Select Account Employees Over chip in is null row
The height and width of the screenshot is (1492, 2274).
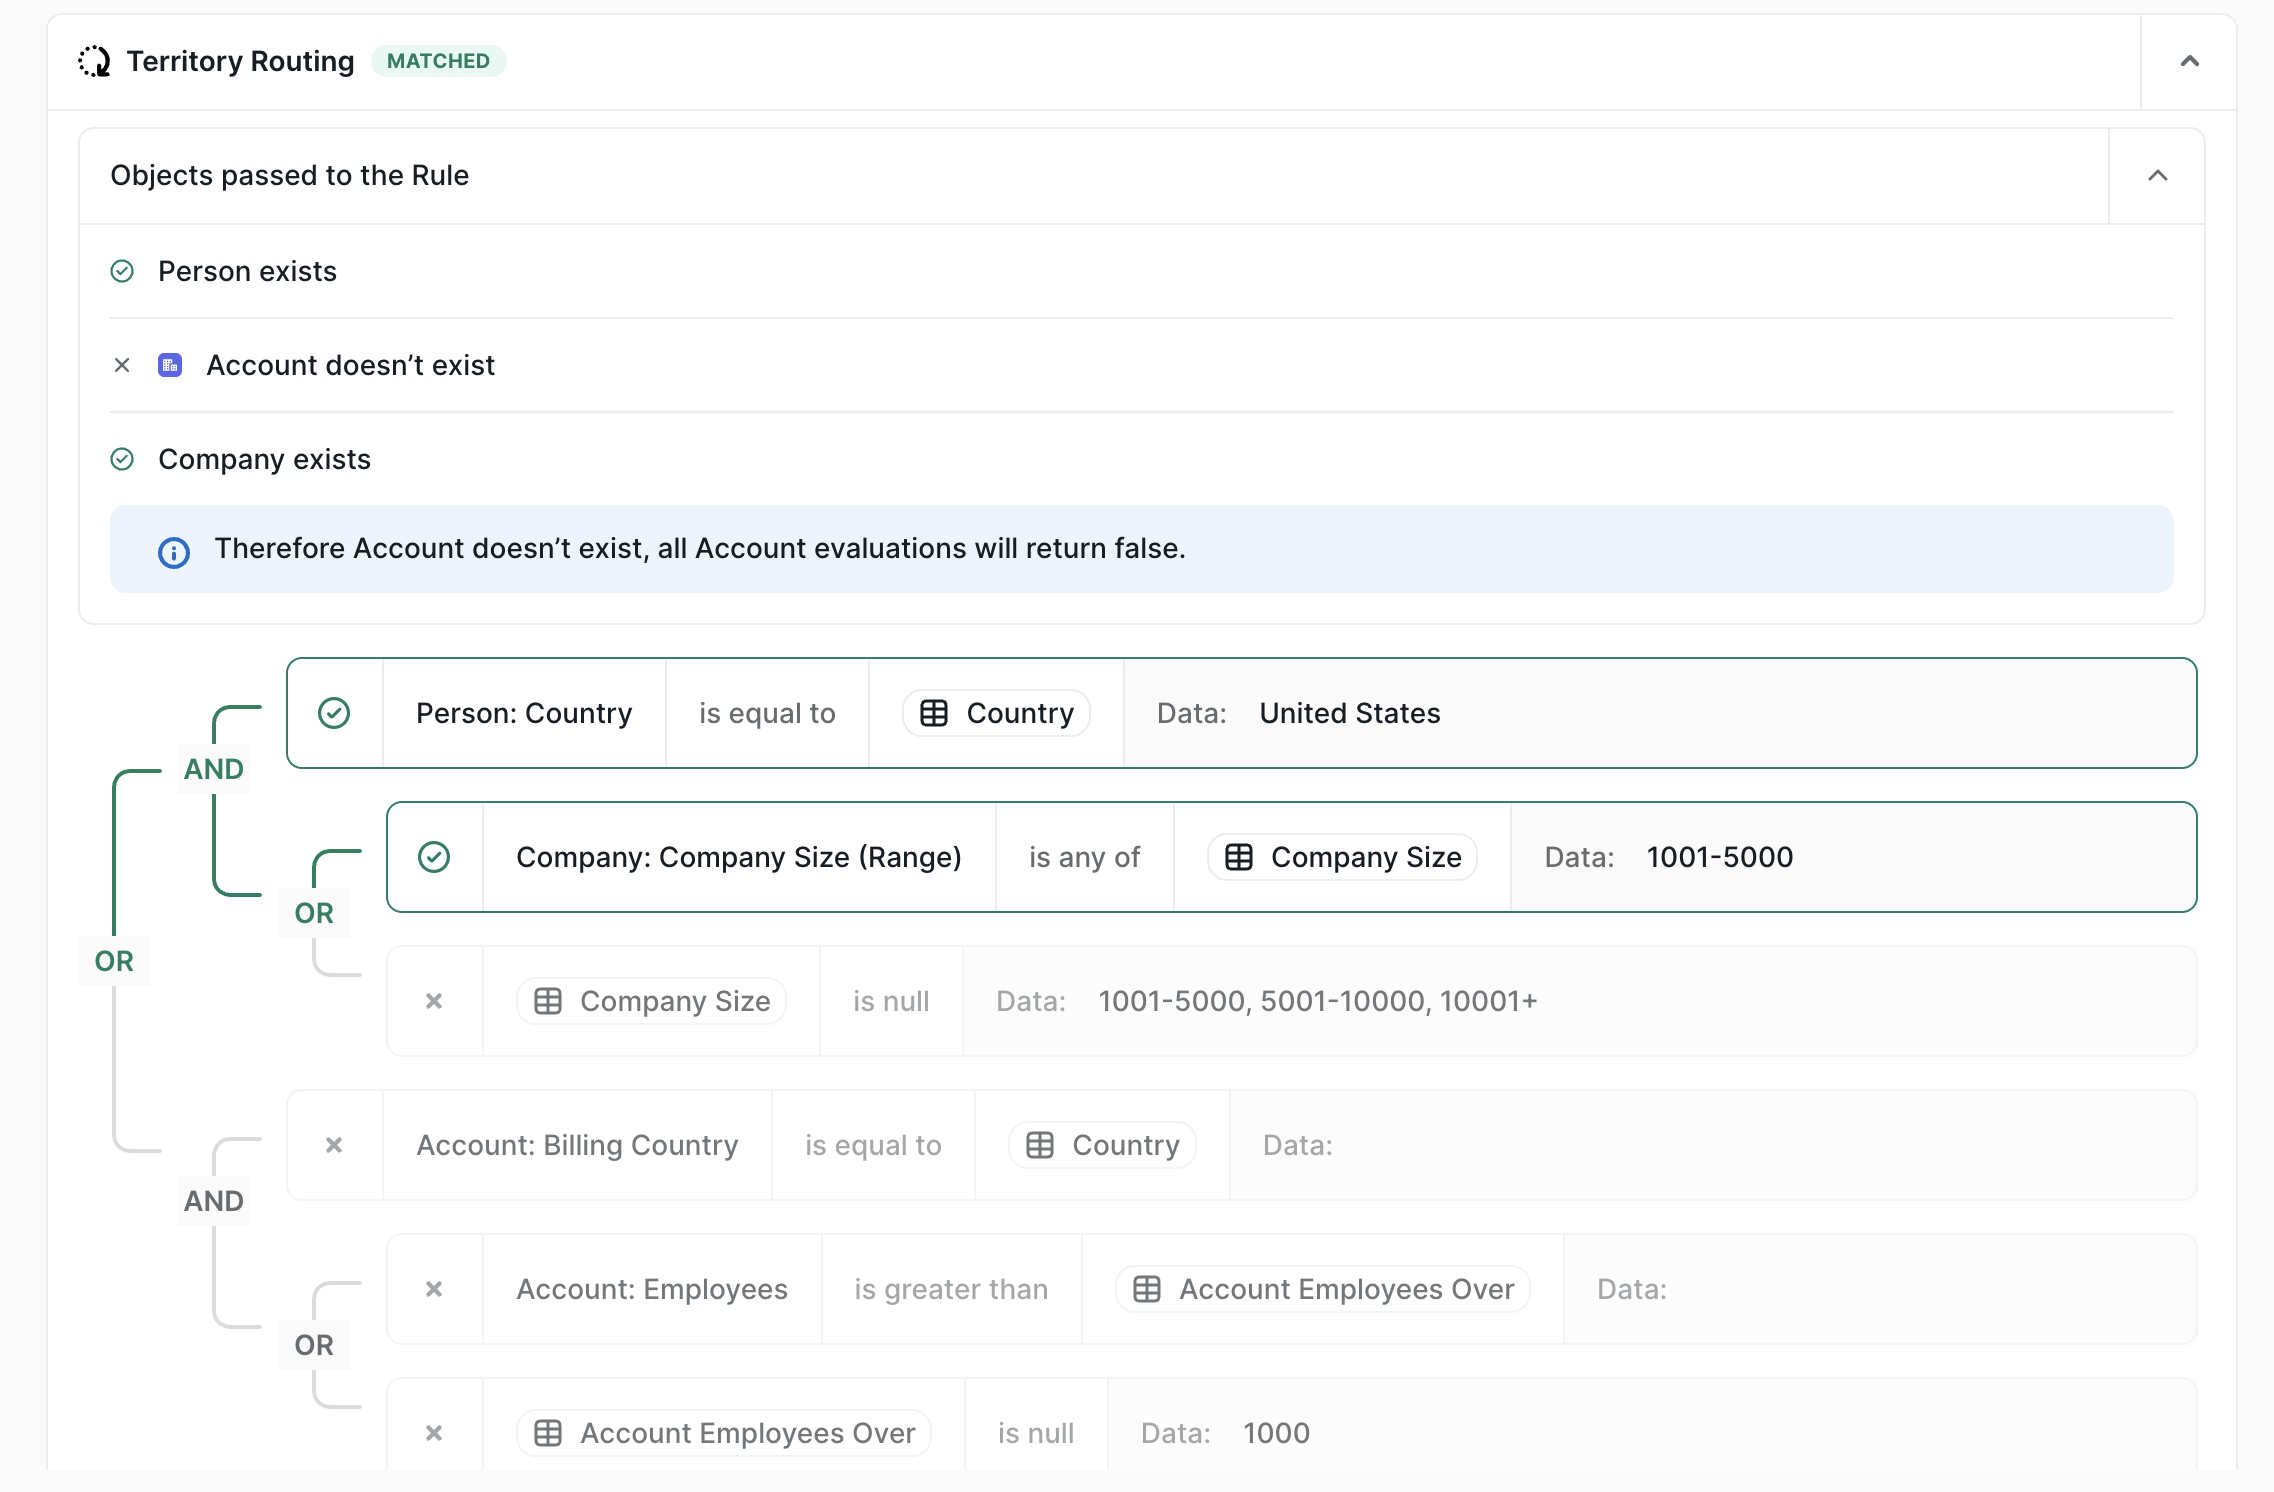tap(724, 1433)
